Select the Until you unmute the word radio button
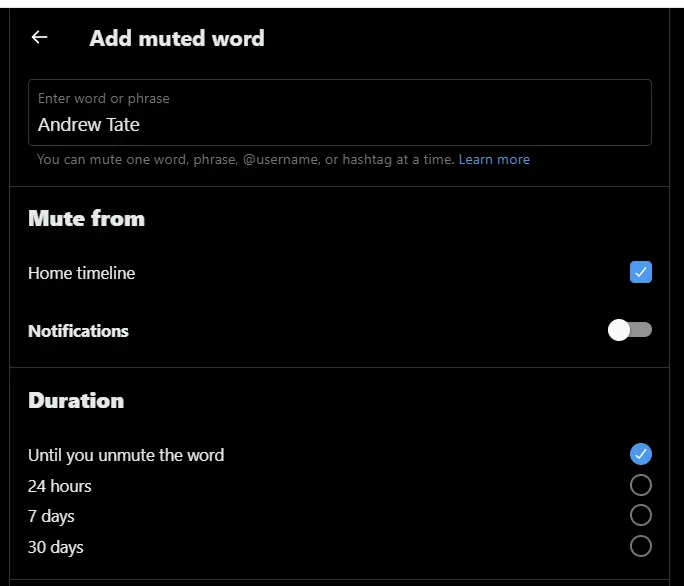The width and height of the screenshot is (684, 586). [641, 454]
